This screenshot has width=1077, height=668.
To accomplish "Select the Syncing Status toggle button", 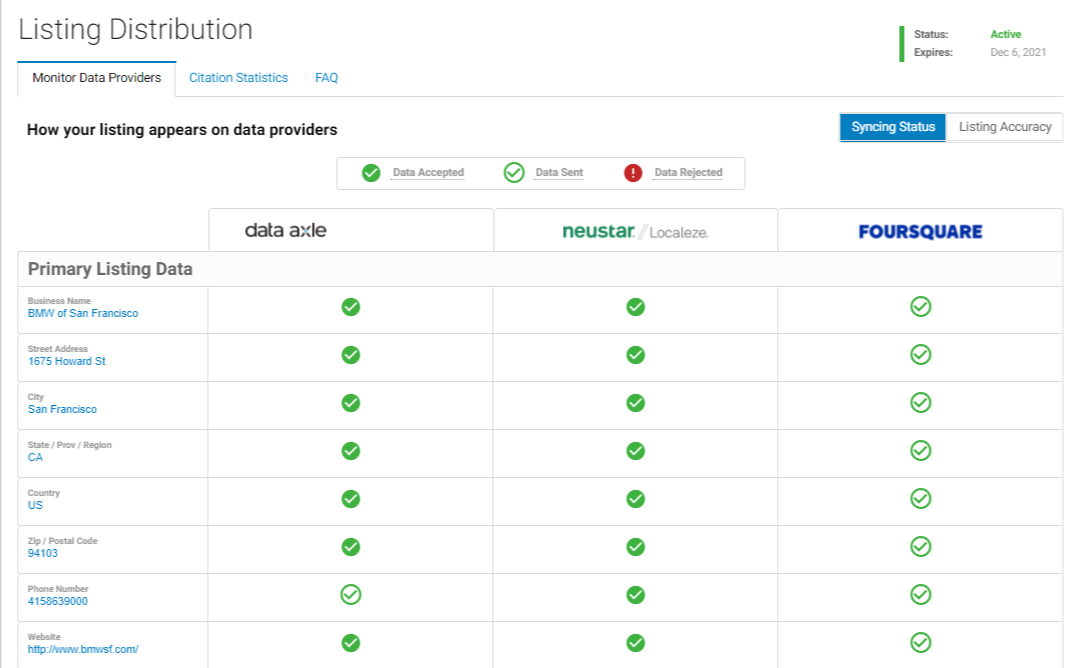I will coord(892,127).
